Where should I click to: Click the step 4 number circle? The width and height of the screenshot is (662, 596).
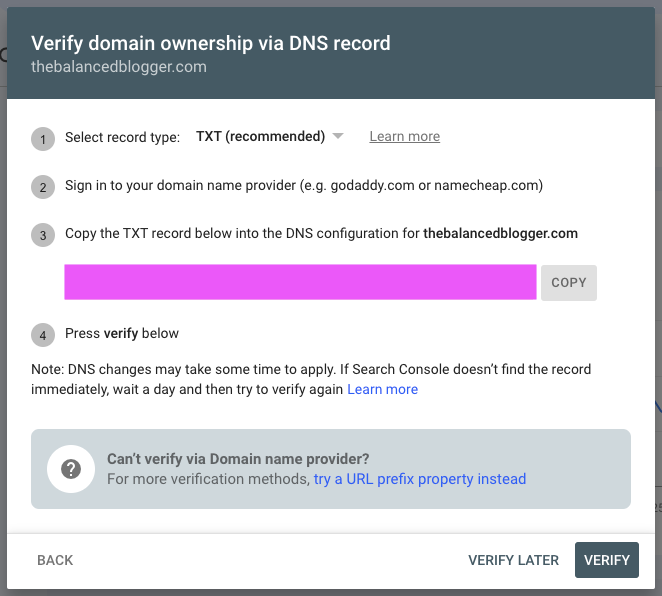pos(43,335)
